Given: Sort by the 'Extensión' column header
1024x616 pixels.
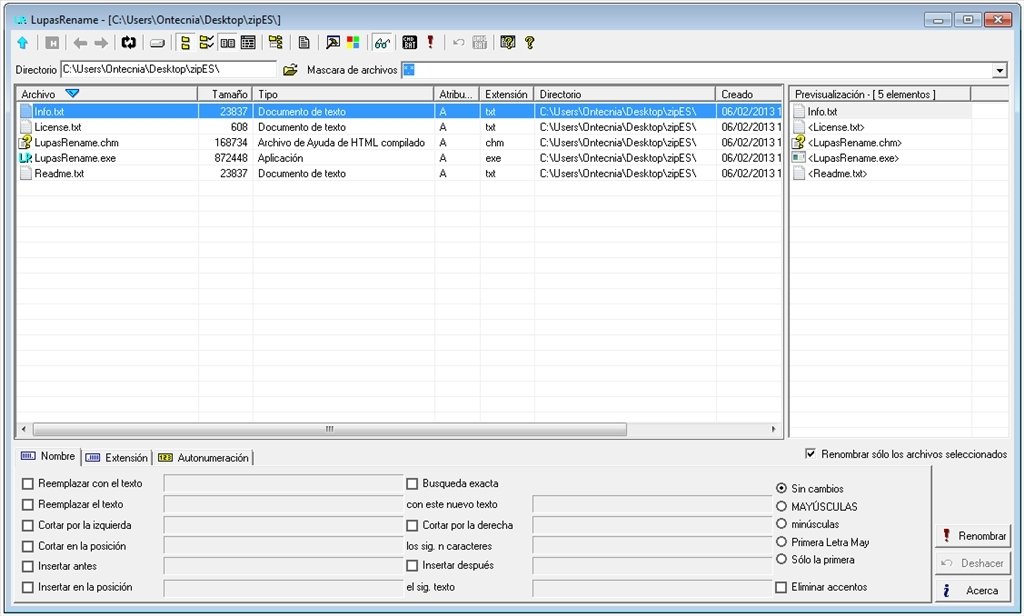Looking at the screenshot, I should pyautogui.click(x=506, y=94).
